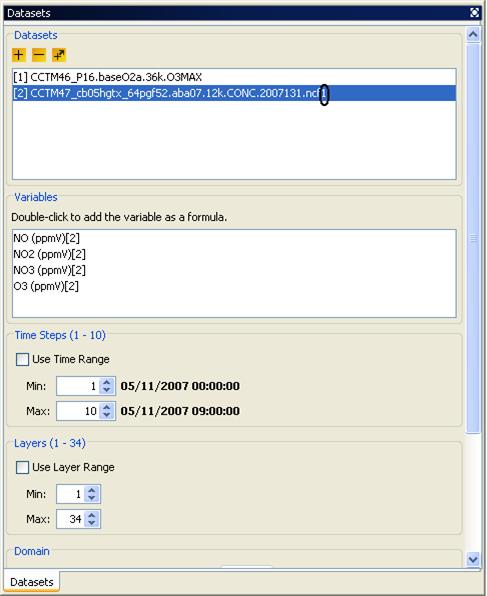Click scrollbar down arrow in Datasets panel
Viewport: 487px width, 596px height.
tap(473, 560)
